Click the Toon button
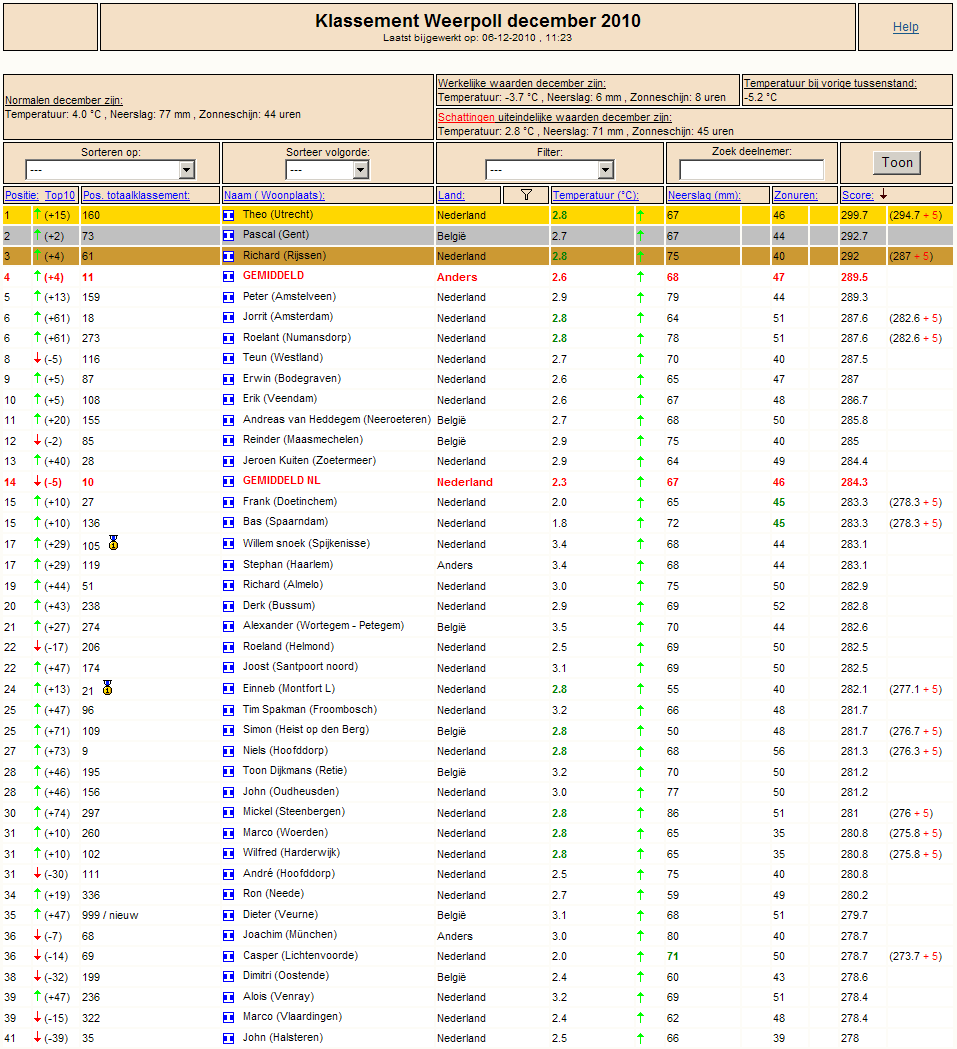This screenshot has height=1049, width=957. pyautogui.click(x=897, y=163)
